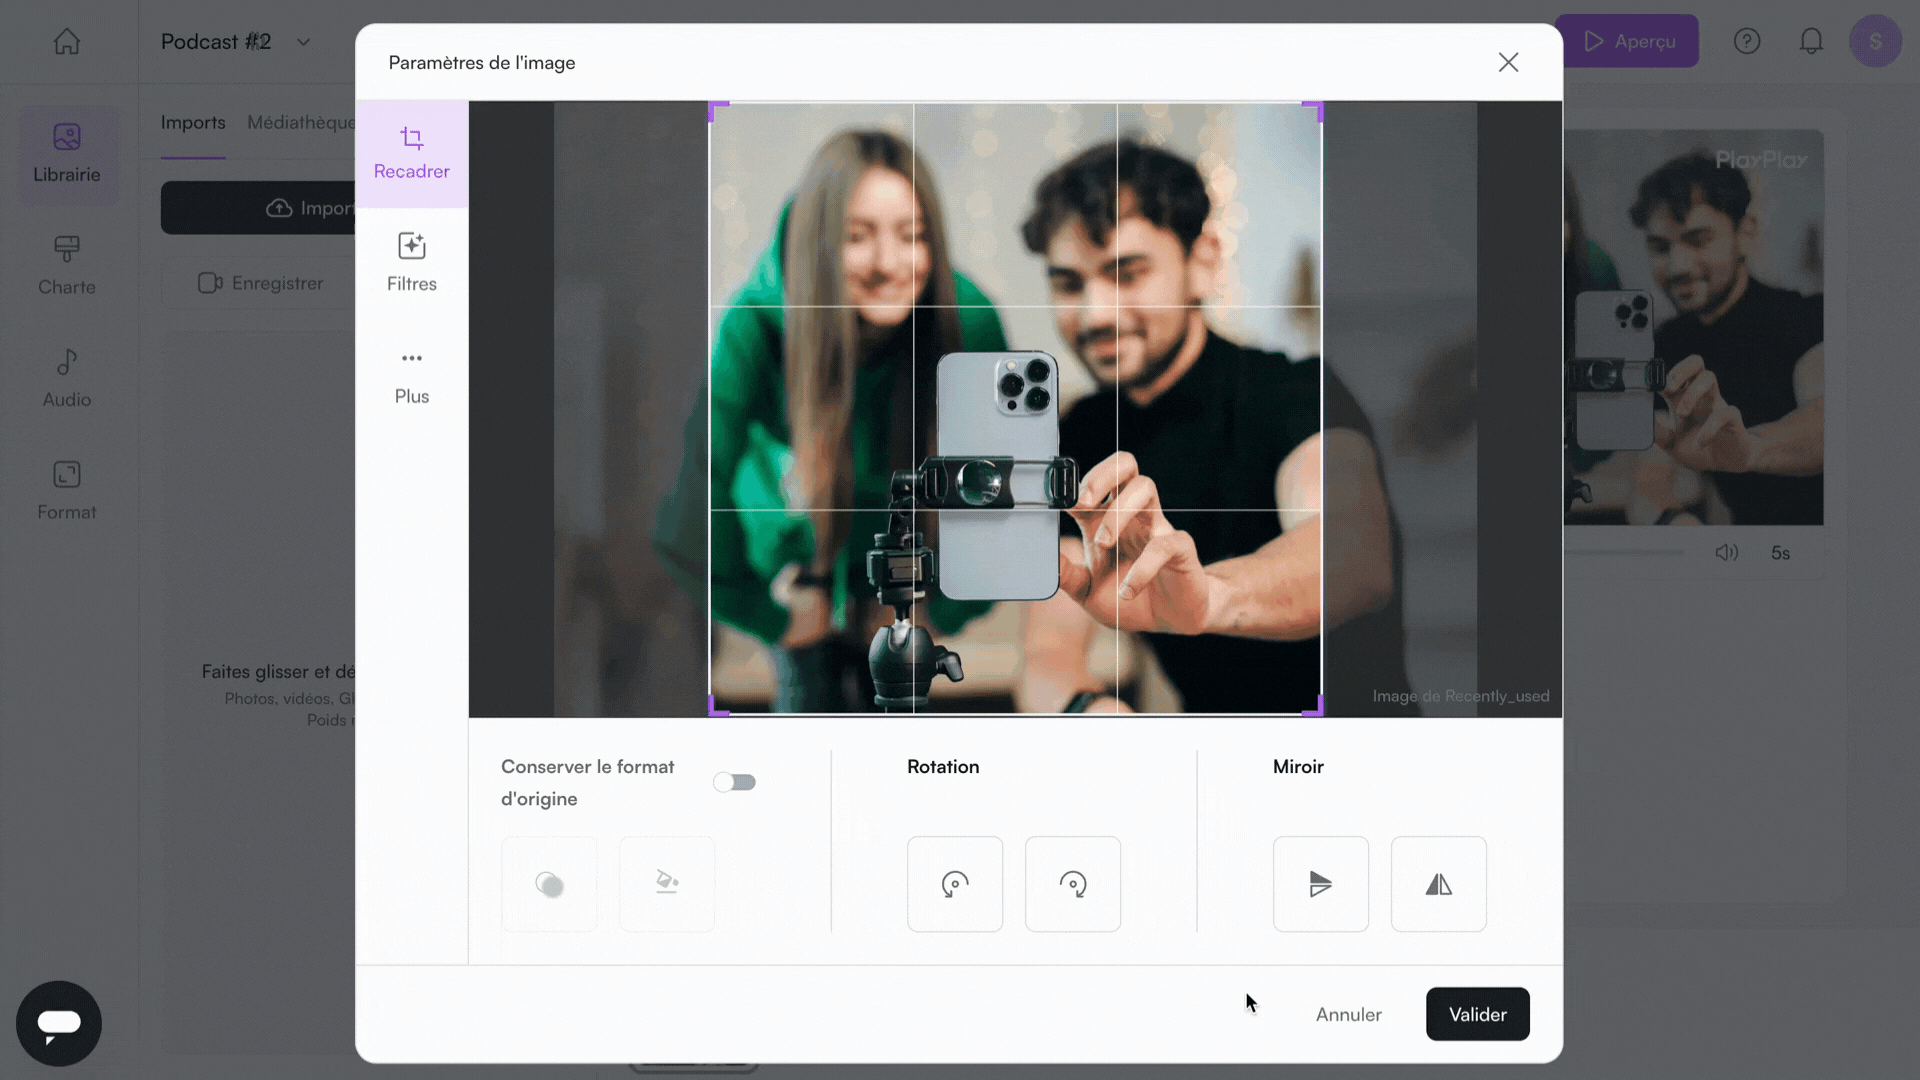
Task: Click the Annuler button
Action: coord(1348,1014)
